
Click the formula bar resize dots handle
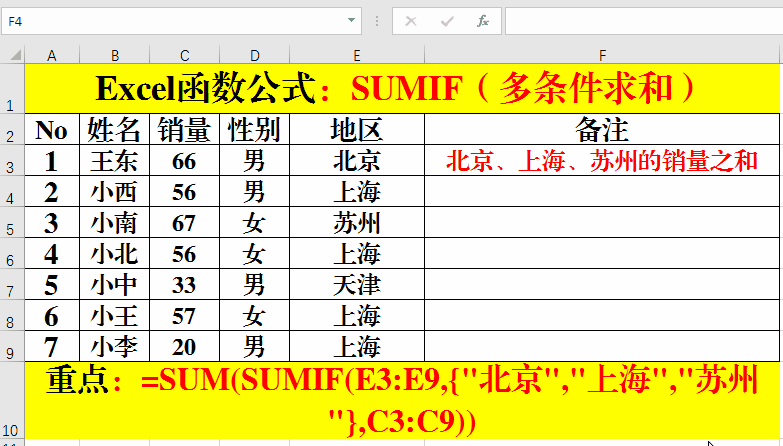377,21
